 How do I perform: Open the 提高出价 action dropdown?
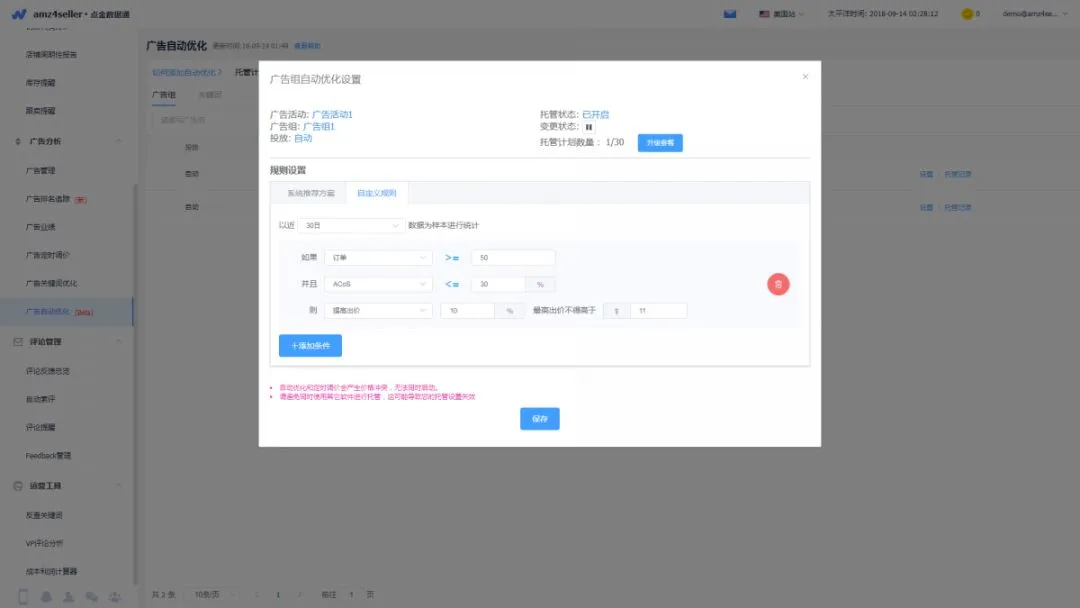(378, 311)
